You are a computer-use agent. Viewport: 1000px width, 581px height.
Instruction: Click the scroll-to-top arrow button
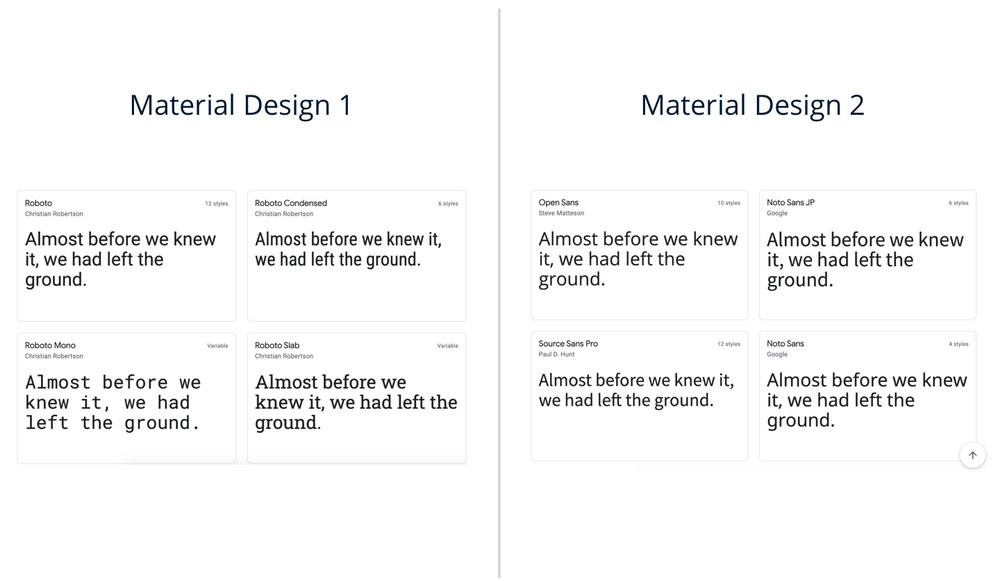coord(973,455)
